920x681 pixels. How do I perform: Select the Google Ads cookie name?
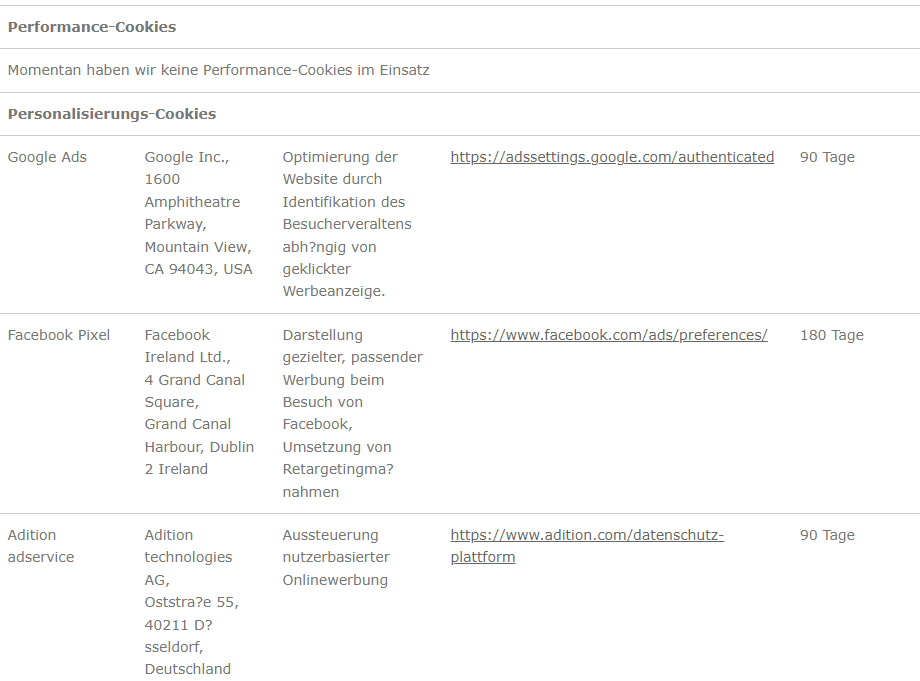[47, 157]
